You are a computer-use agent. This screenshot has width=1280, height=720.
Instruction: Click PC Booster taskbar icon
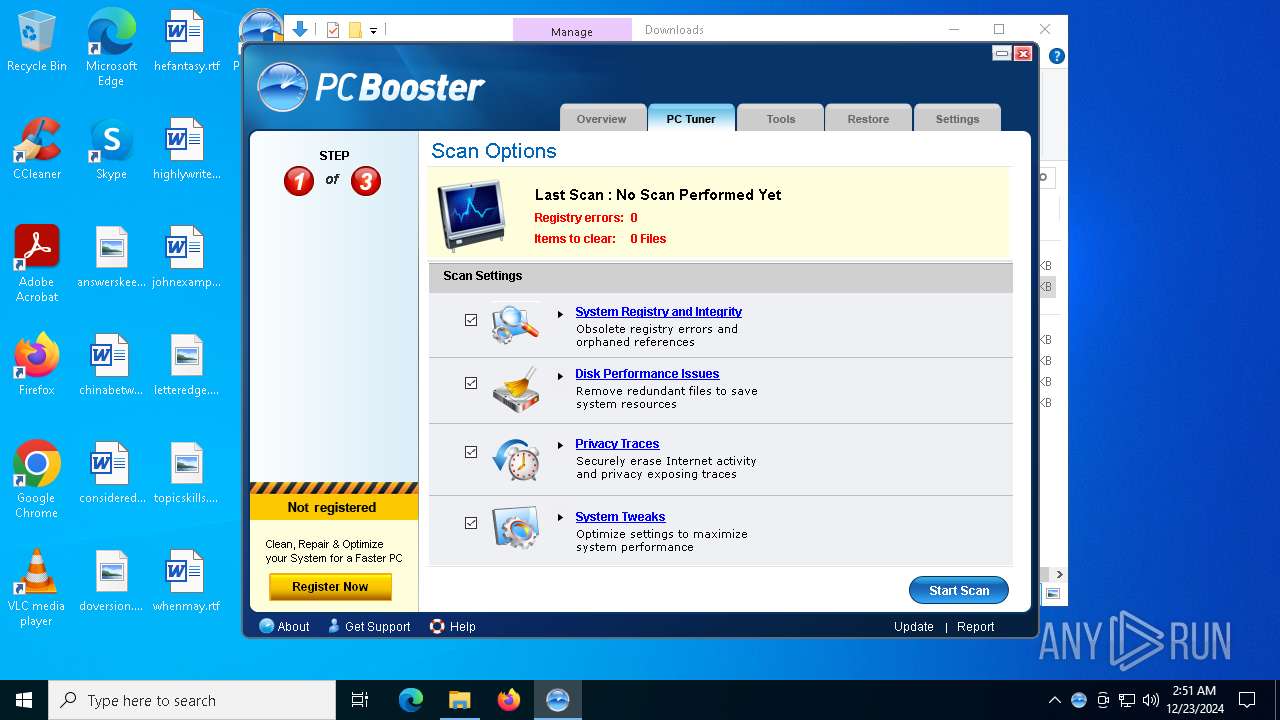(x=558, y=700)
